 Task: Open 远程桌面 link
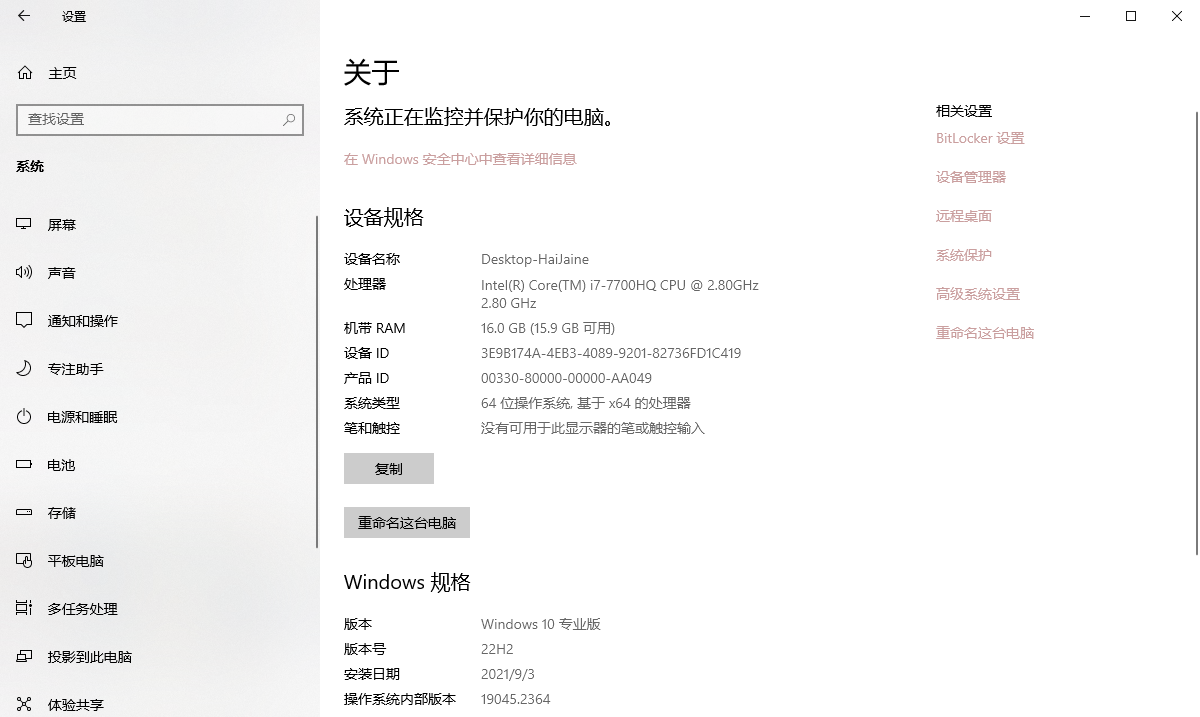coord(964,216)
